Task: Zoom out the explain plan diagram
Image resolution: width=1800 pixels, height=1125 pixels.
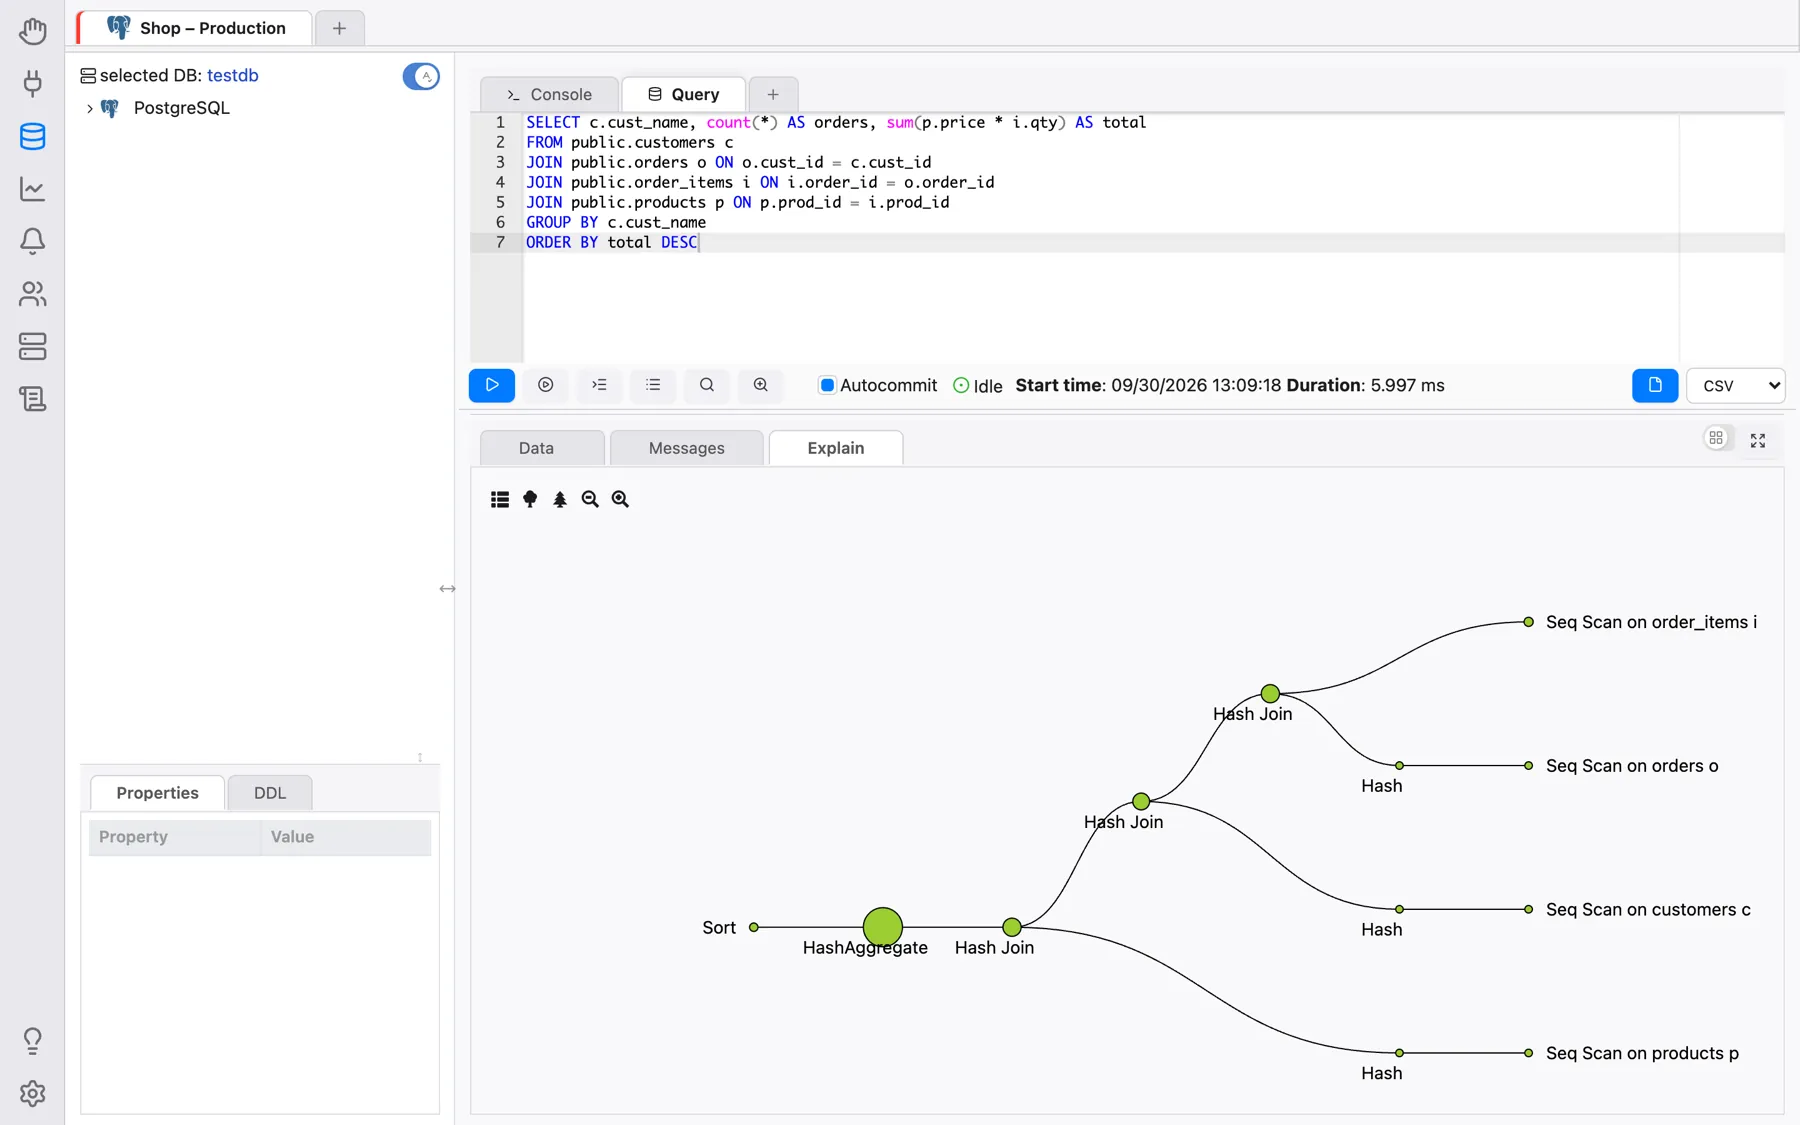Action: point(590,499)
